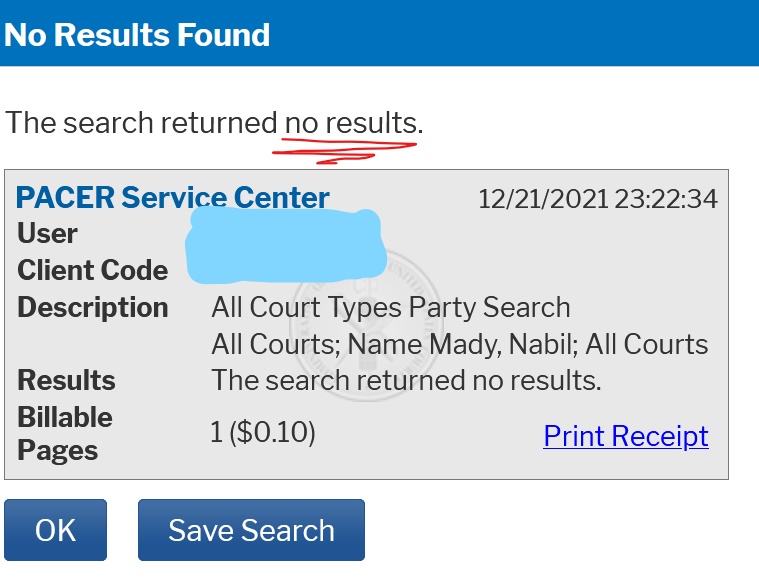759x584 pixels.
Task: Click the faint court seal watermark
Action: tap(366, 325)
